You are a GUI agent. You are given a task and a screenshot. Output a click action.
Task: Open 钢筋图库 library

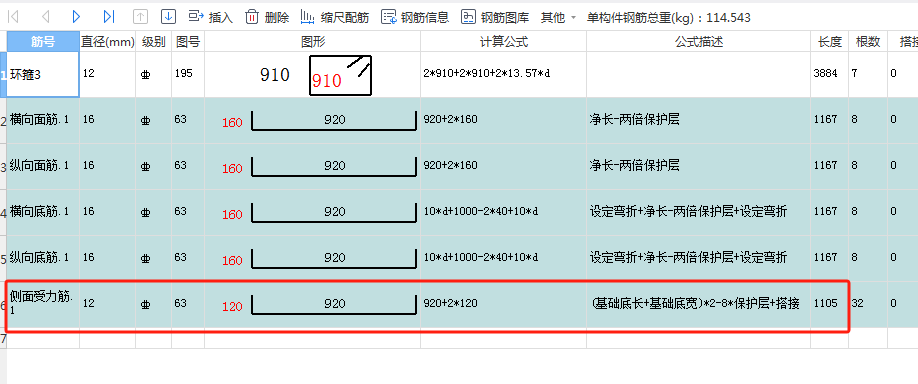pyautogui.click(x=495, y=17)
